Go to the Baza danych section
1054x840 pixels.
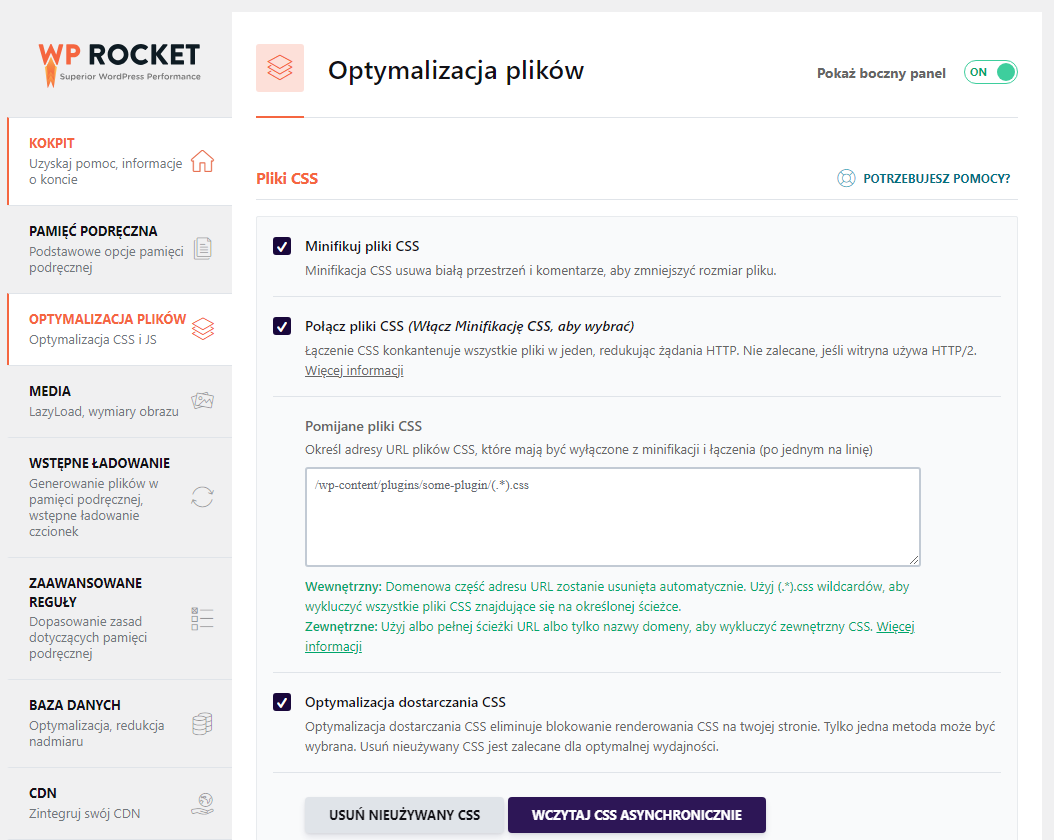coord(75,705)
